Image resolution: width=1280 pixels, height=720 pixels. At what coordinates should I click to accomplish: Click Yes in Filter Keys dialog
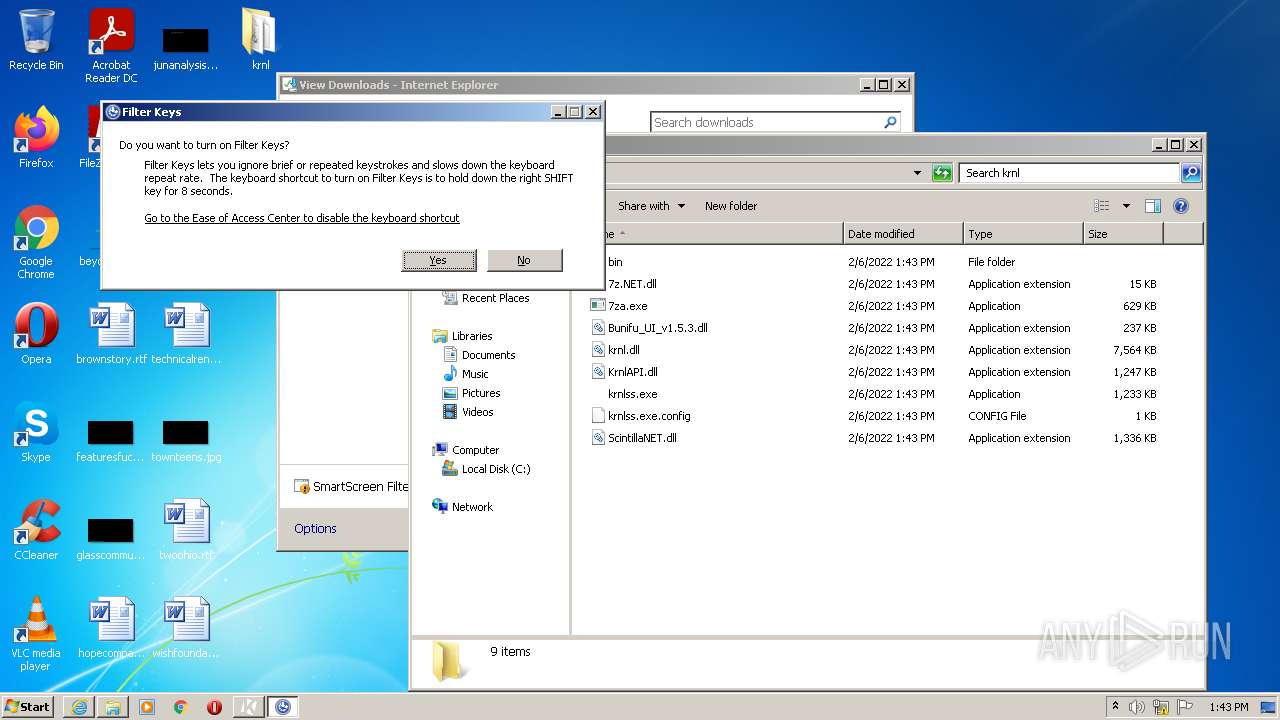click(x=439, y=260)
